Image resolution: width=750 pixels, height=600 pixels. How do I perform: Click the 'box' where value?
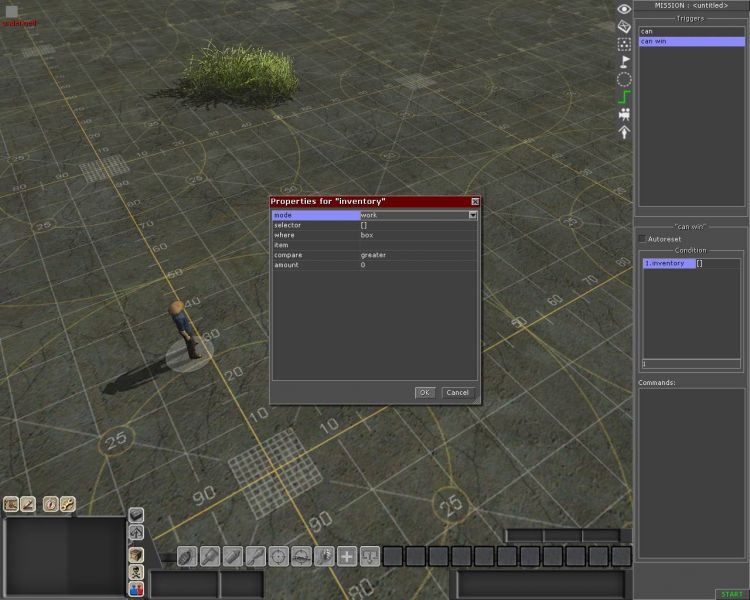[x=367, y=235]
